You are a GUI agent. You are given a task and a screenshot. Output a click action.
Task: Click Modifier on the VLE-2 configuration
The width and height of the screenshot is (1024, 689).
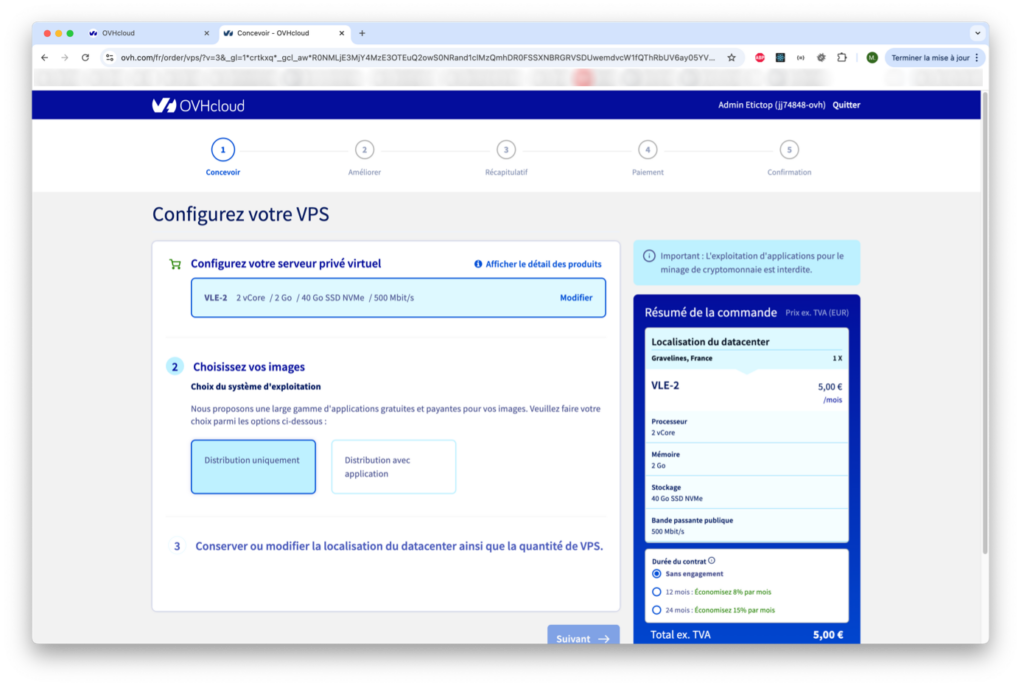pyautogui.click(x=576, y=298)
